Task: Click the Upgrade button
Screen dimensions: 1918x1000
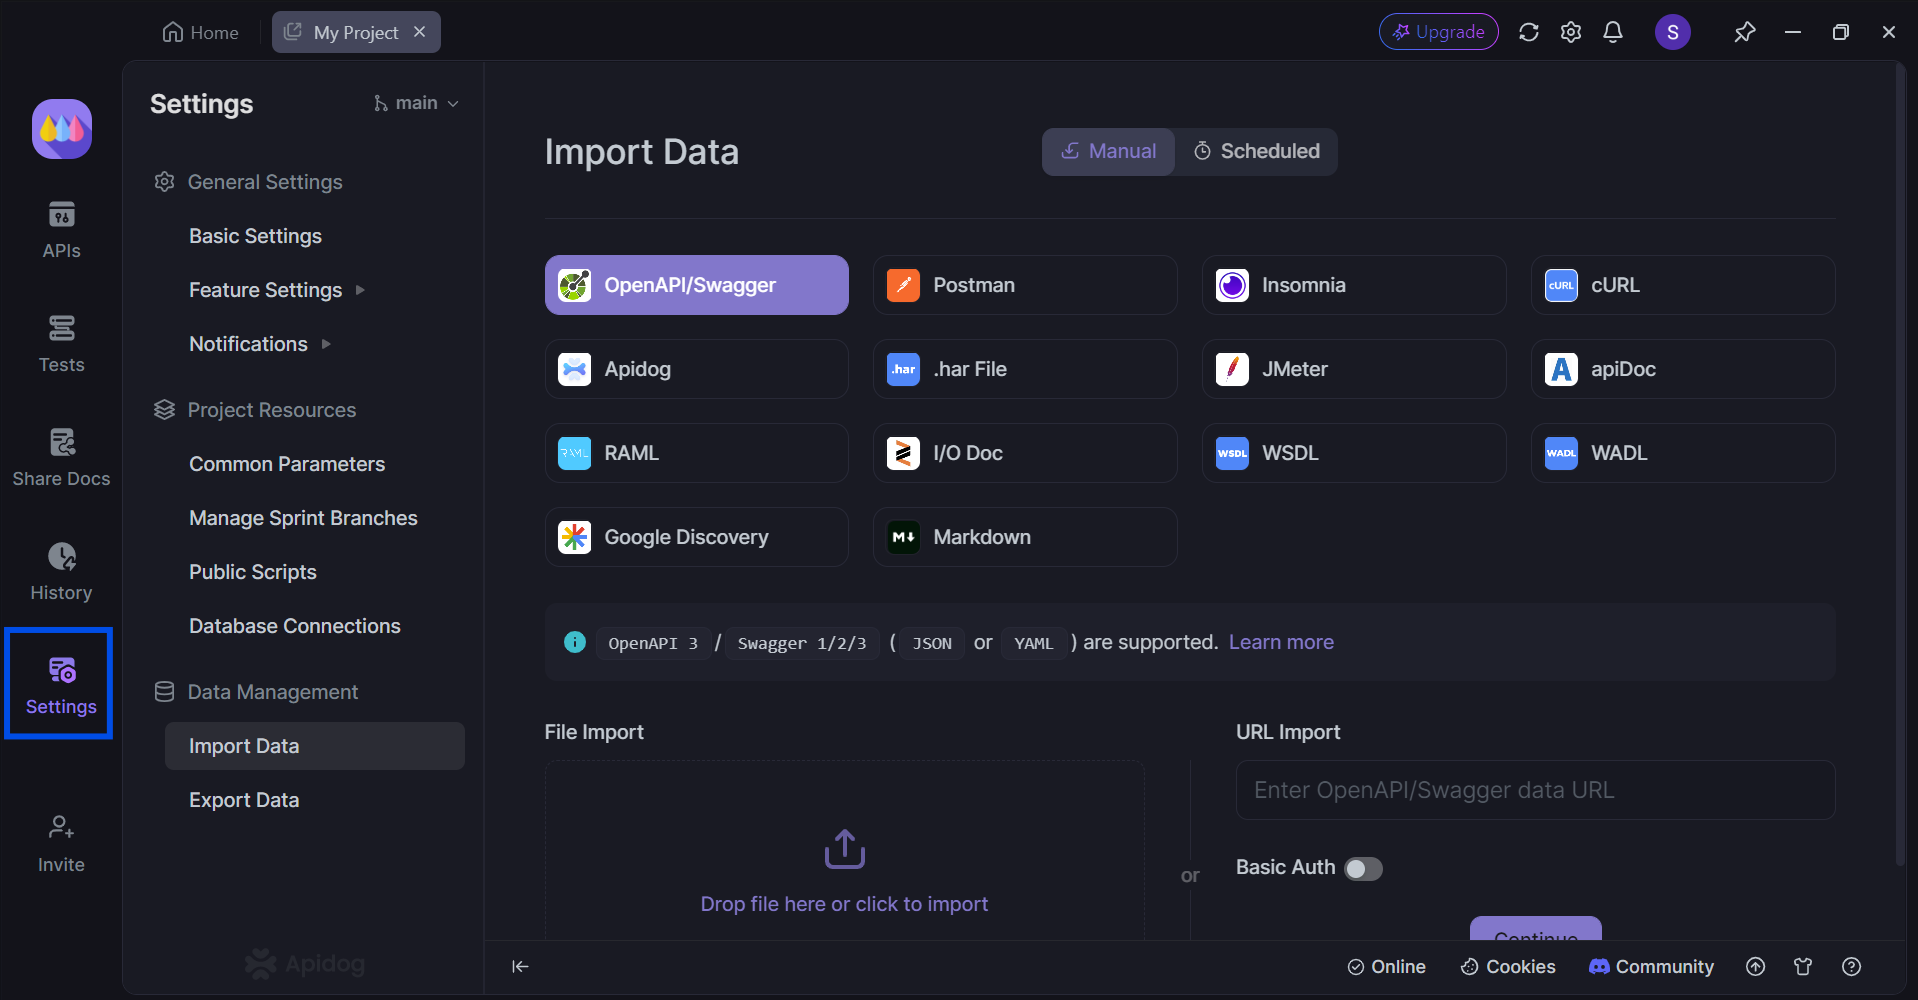Action: click(1439, 32)
